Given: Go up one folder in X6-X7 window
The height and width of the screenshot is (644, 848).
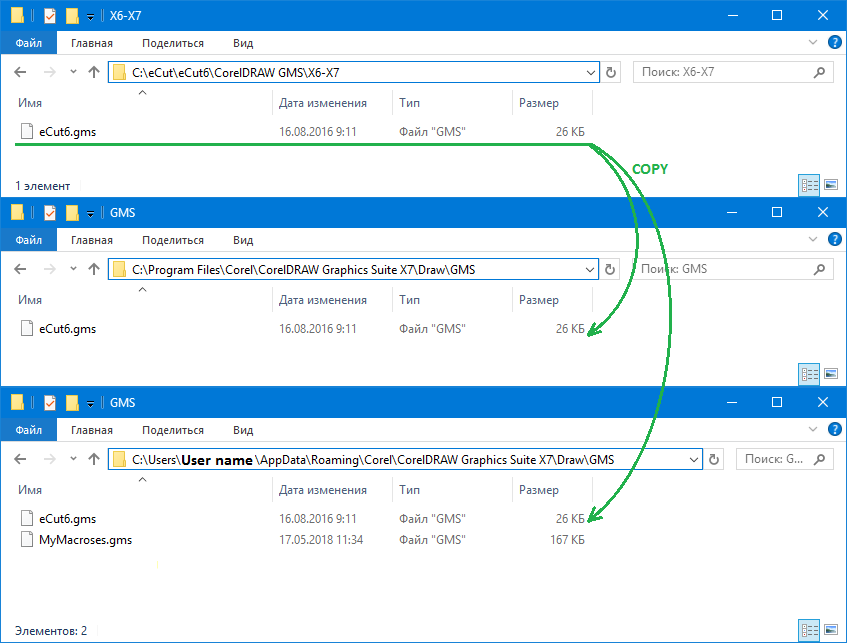Looking at the screenshot, I should [94, 72].
